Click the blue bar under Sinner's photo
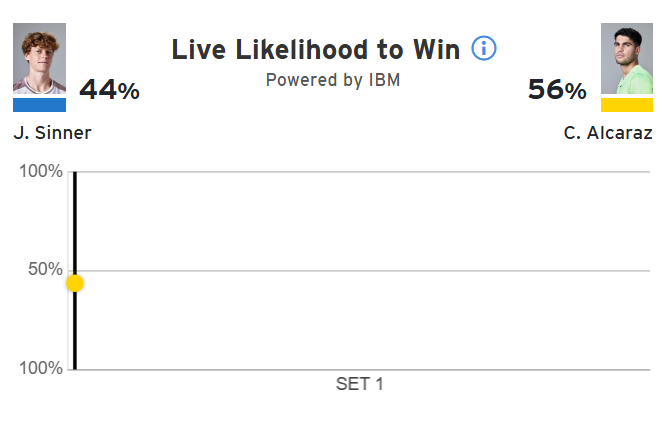This screenshot has height=428, width=662. pyautogui.click(x=40, y=105)
